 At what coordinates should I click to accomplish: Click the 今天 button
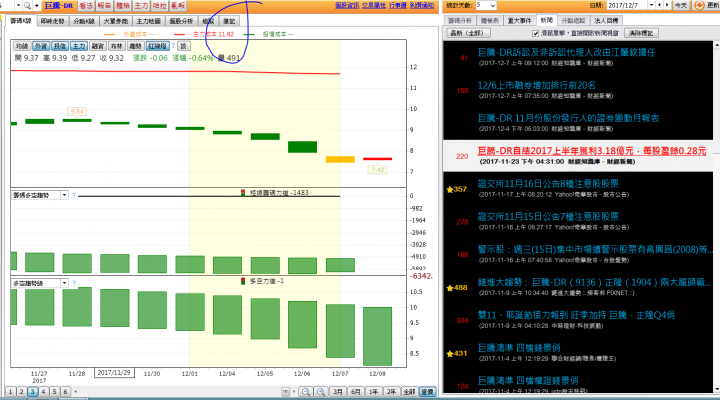coord(681,6)
